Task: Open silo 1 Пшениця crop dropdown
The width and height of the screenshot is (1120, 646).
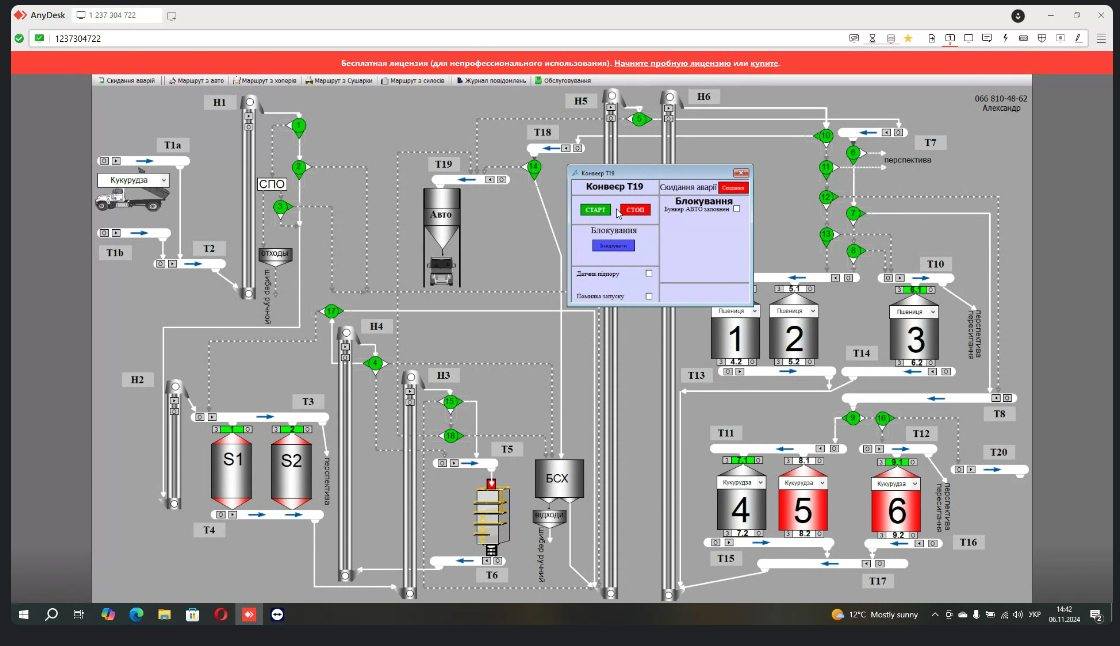Action: [x=735, y=311]
